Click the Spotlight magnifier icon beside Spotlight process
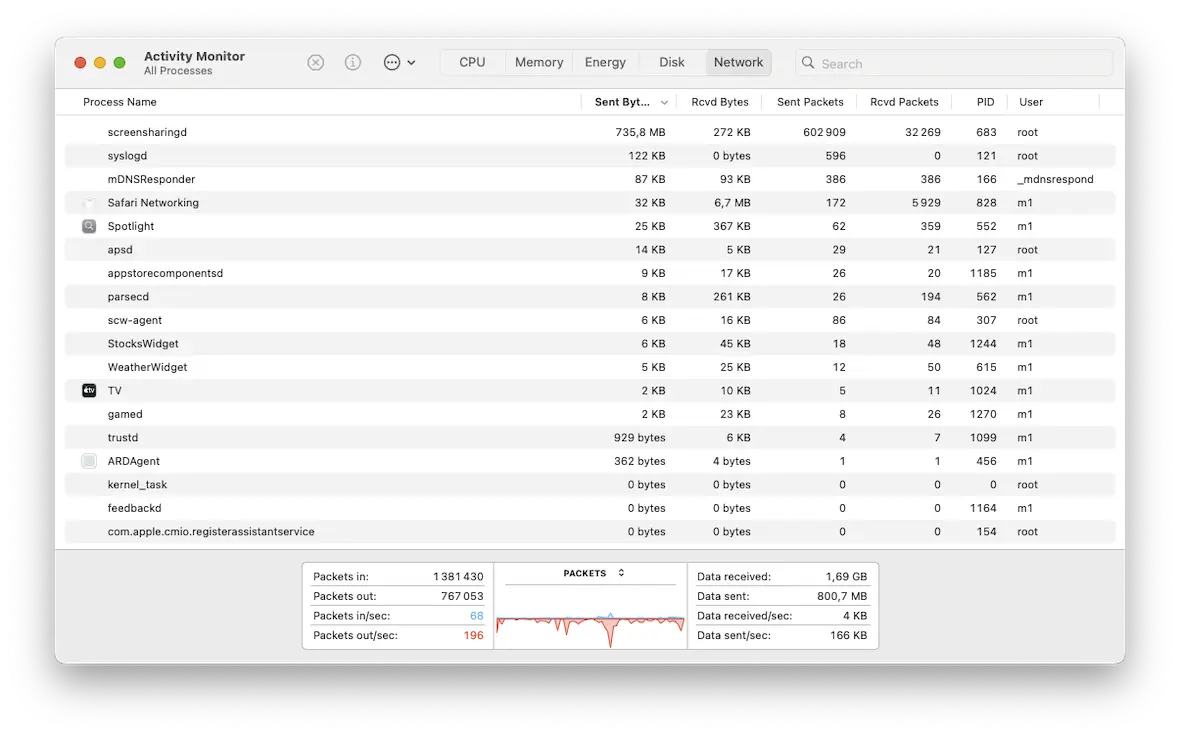 tap(90, 226)
